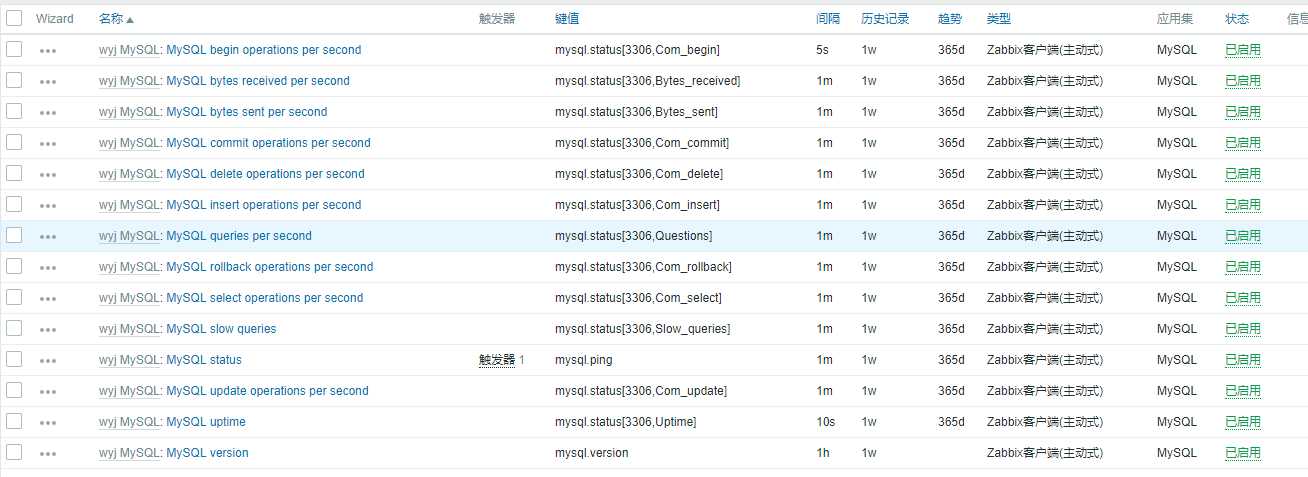The width and height of the screenshot is (1308, 477).
Task: Open MySQL commit operations per second item
Action: pyautogui.click(x=268, y=143)
